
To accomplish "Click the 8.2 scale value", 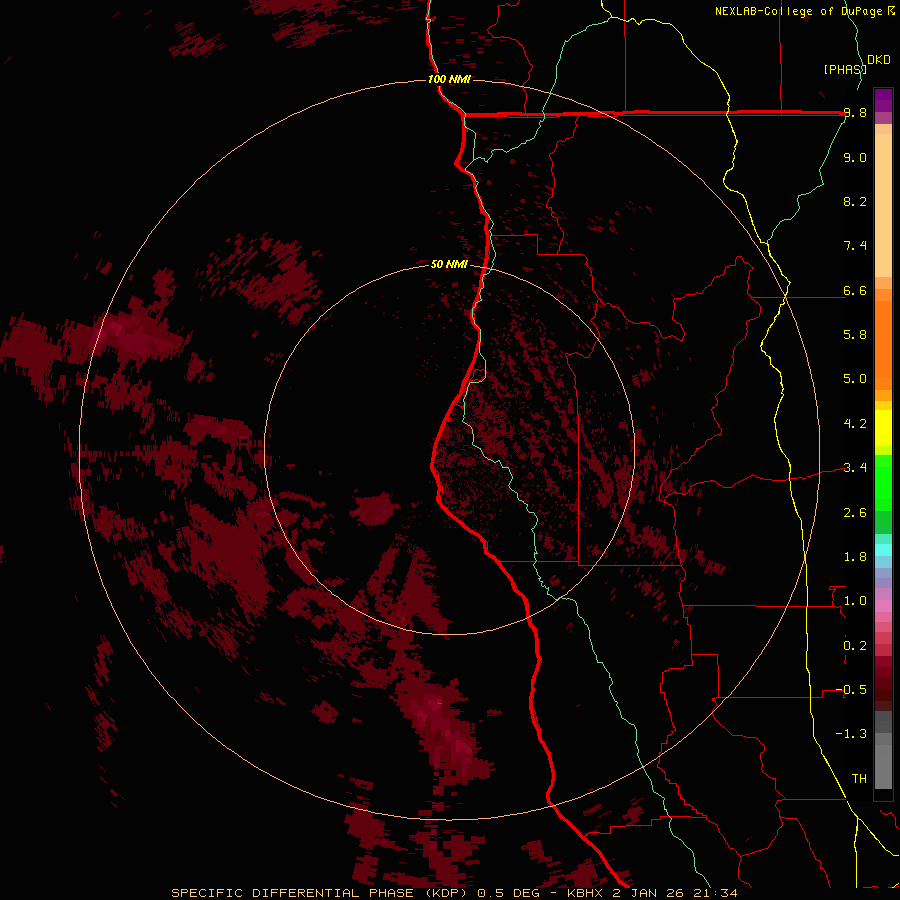I will click(855, 201).
